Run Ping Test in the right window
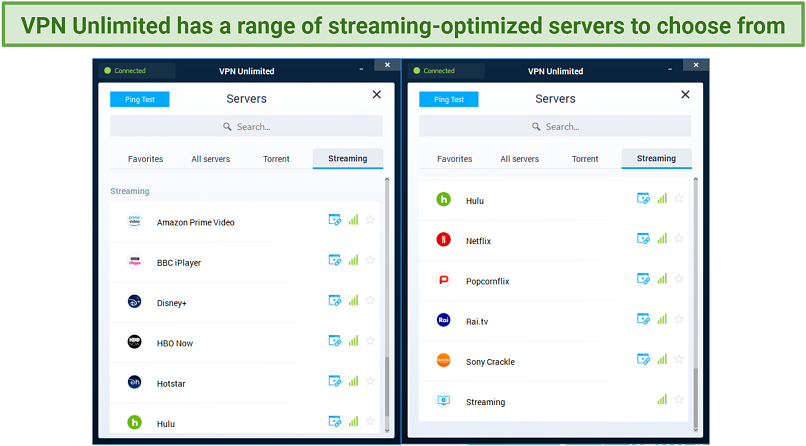 pyautogui.click(x=449, y=99)
